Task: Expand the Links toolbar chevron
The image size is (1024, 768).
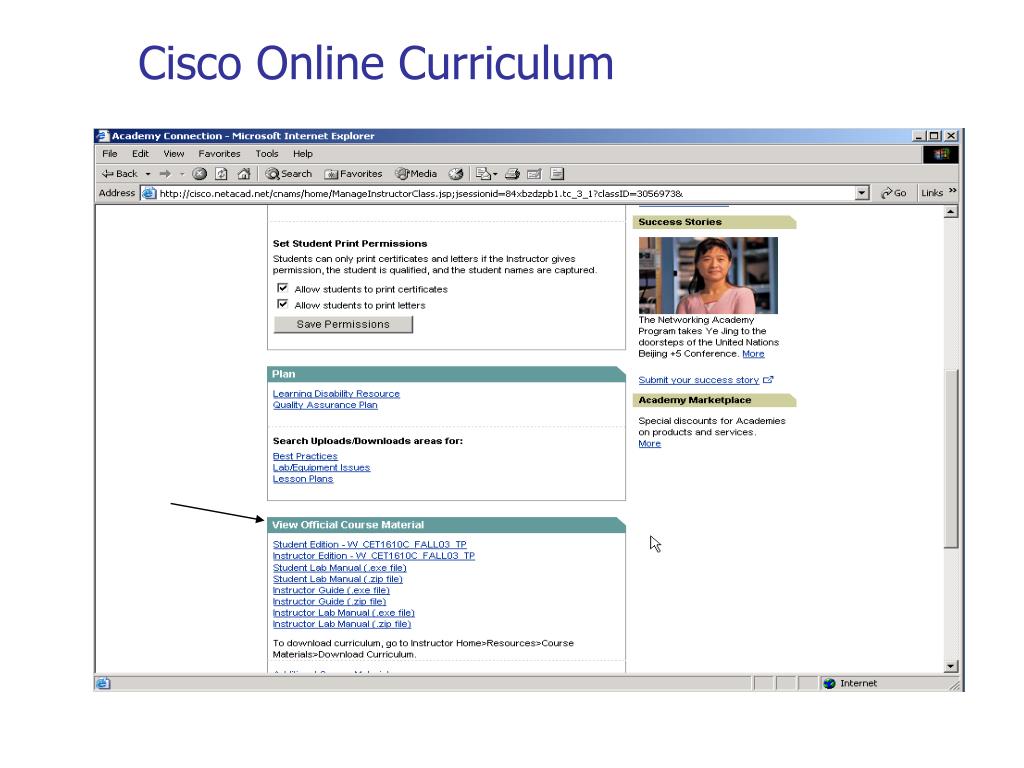Action: [x=953, y=191]
